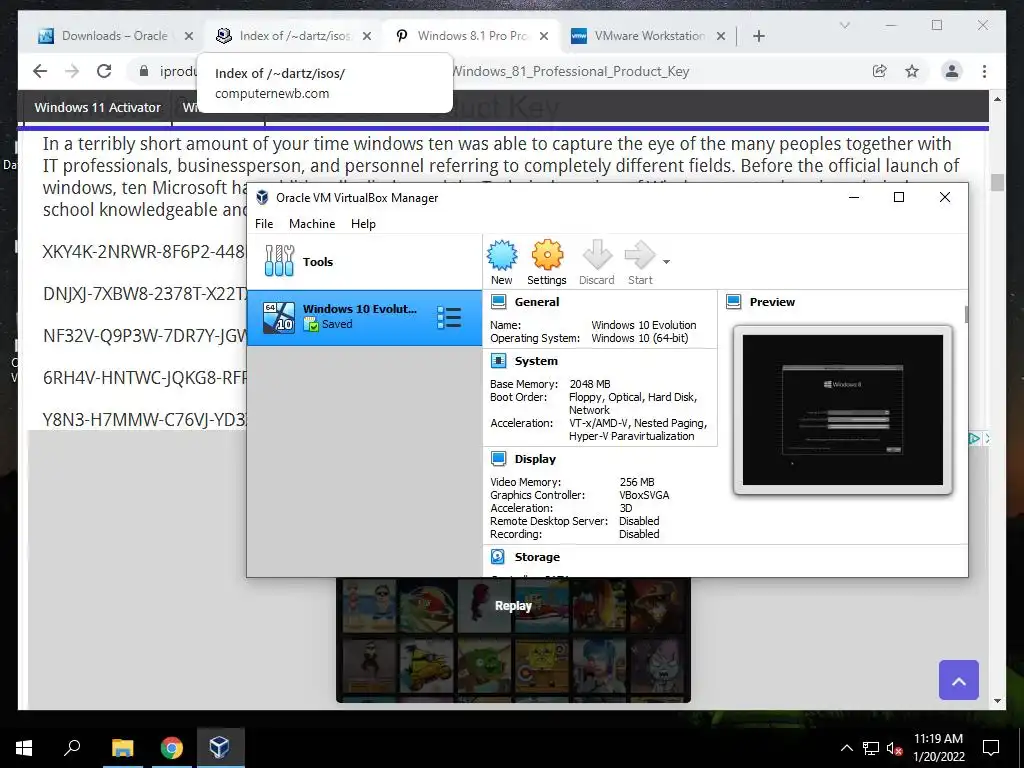The image size is (1024, 768).
Task: Click the Storage section header
Action: tap(537, 556)
